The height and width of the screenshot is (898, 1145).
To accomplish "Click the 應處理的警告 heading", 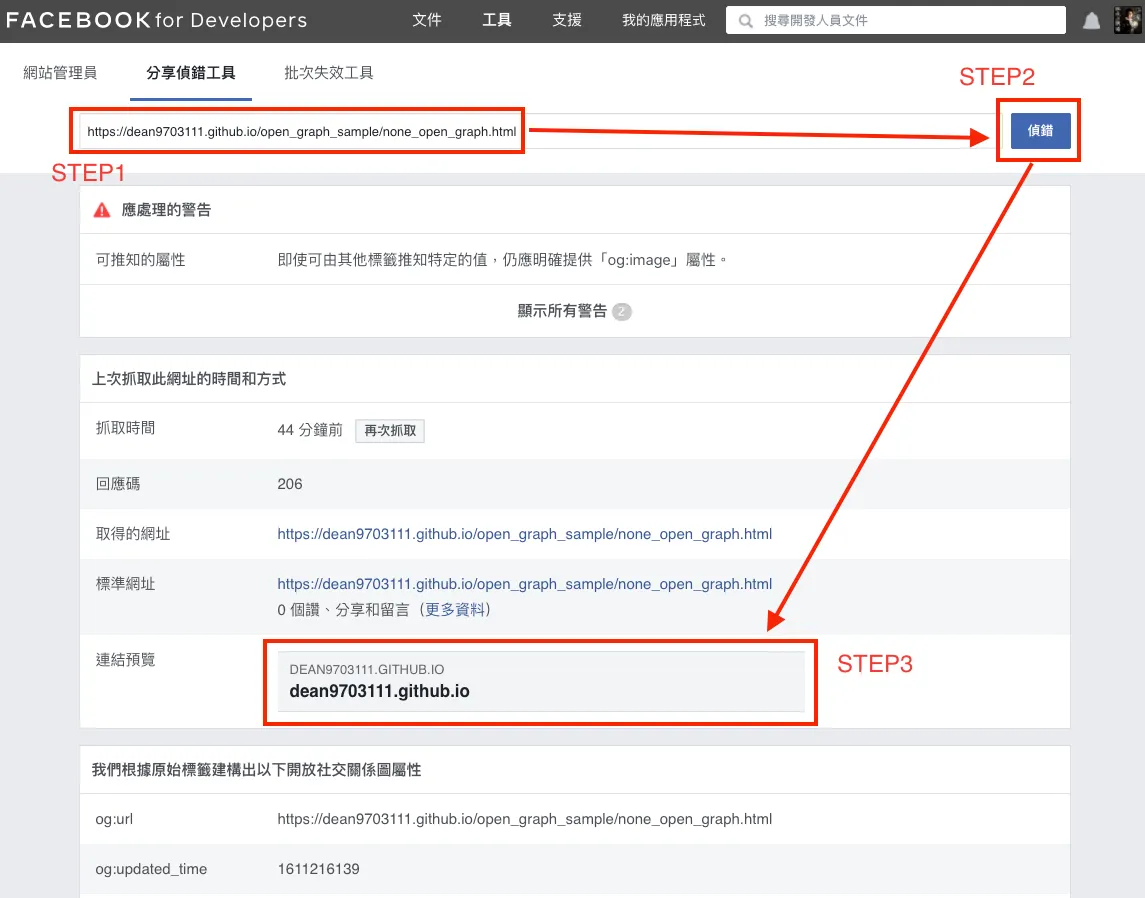I will [166, 210].
